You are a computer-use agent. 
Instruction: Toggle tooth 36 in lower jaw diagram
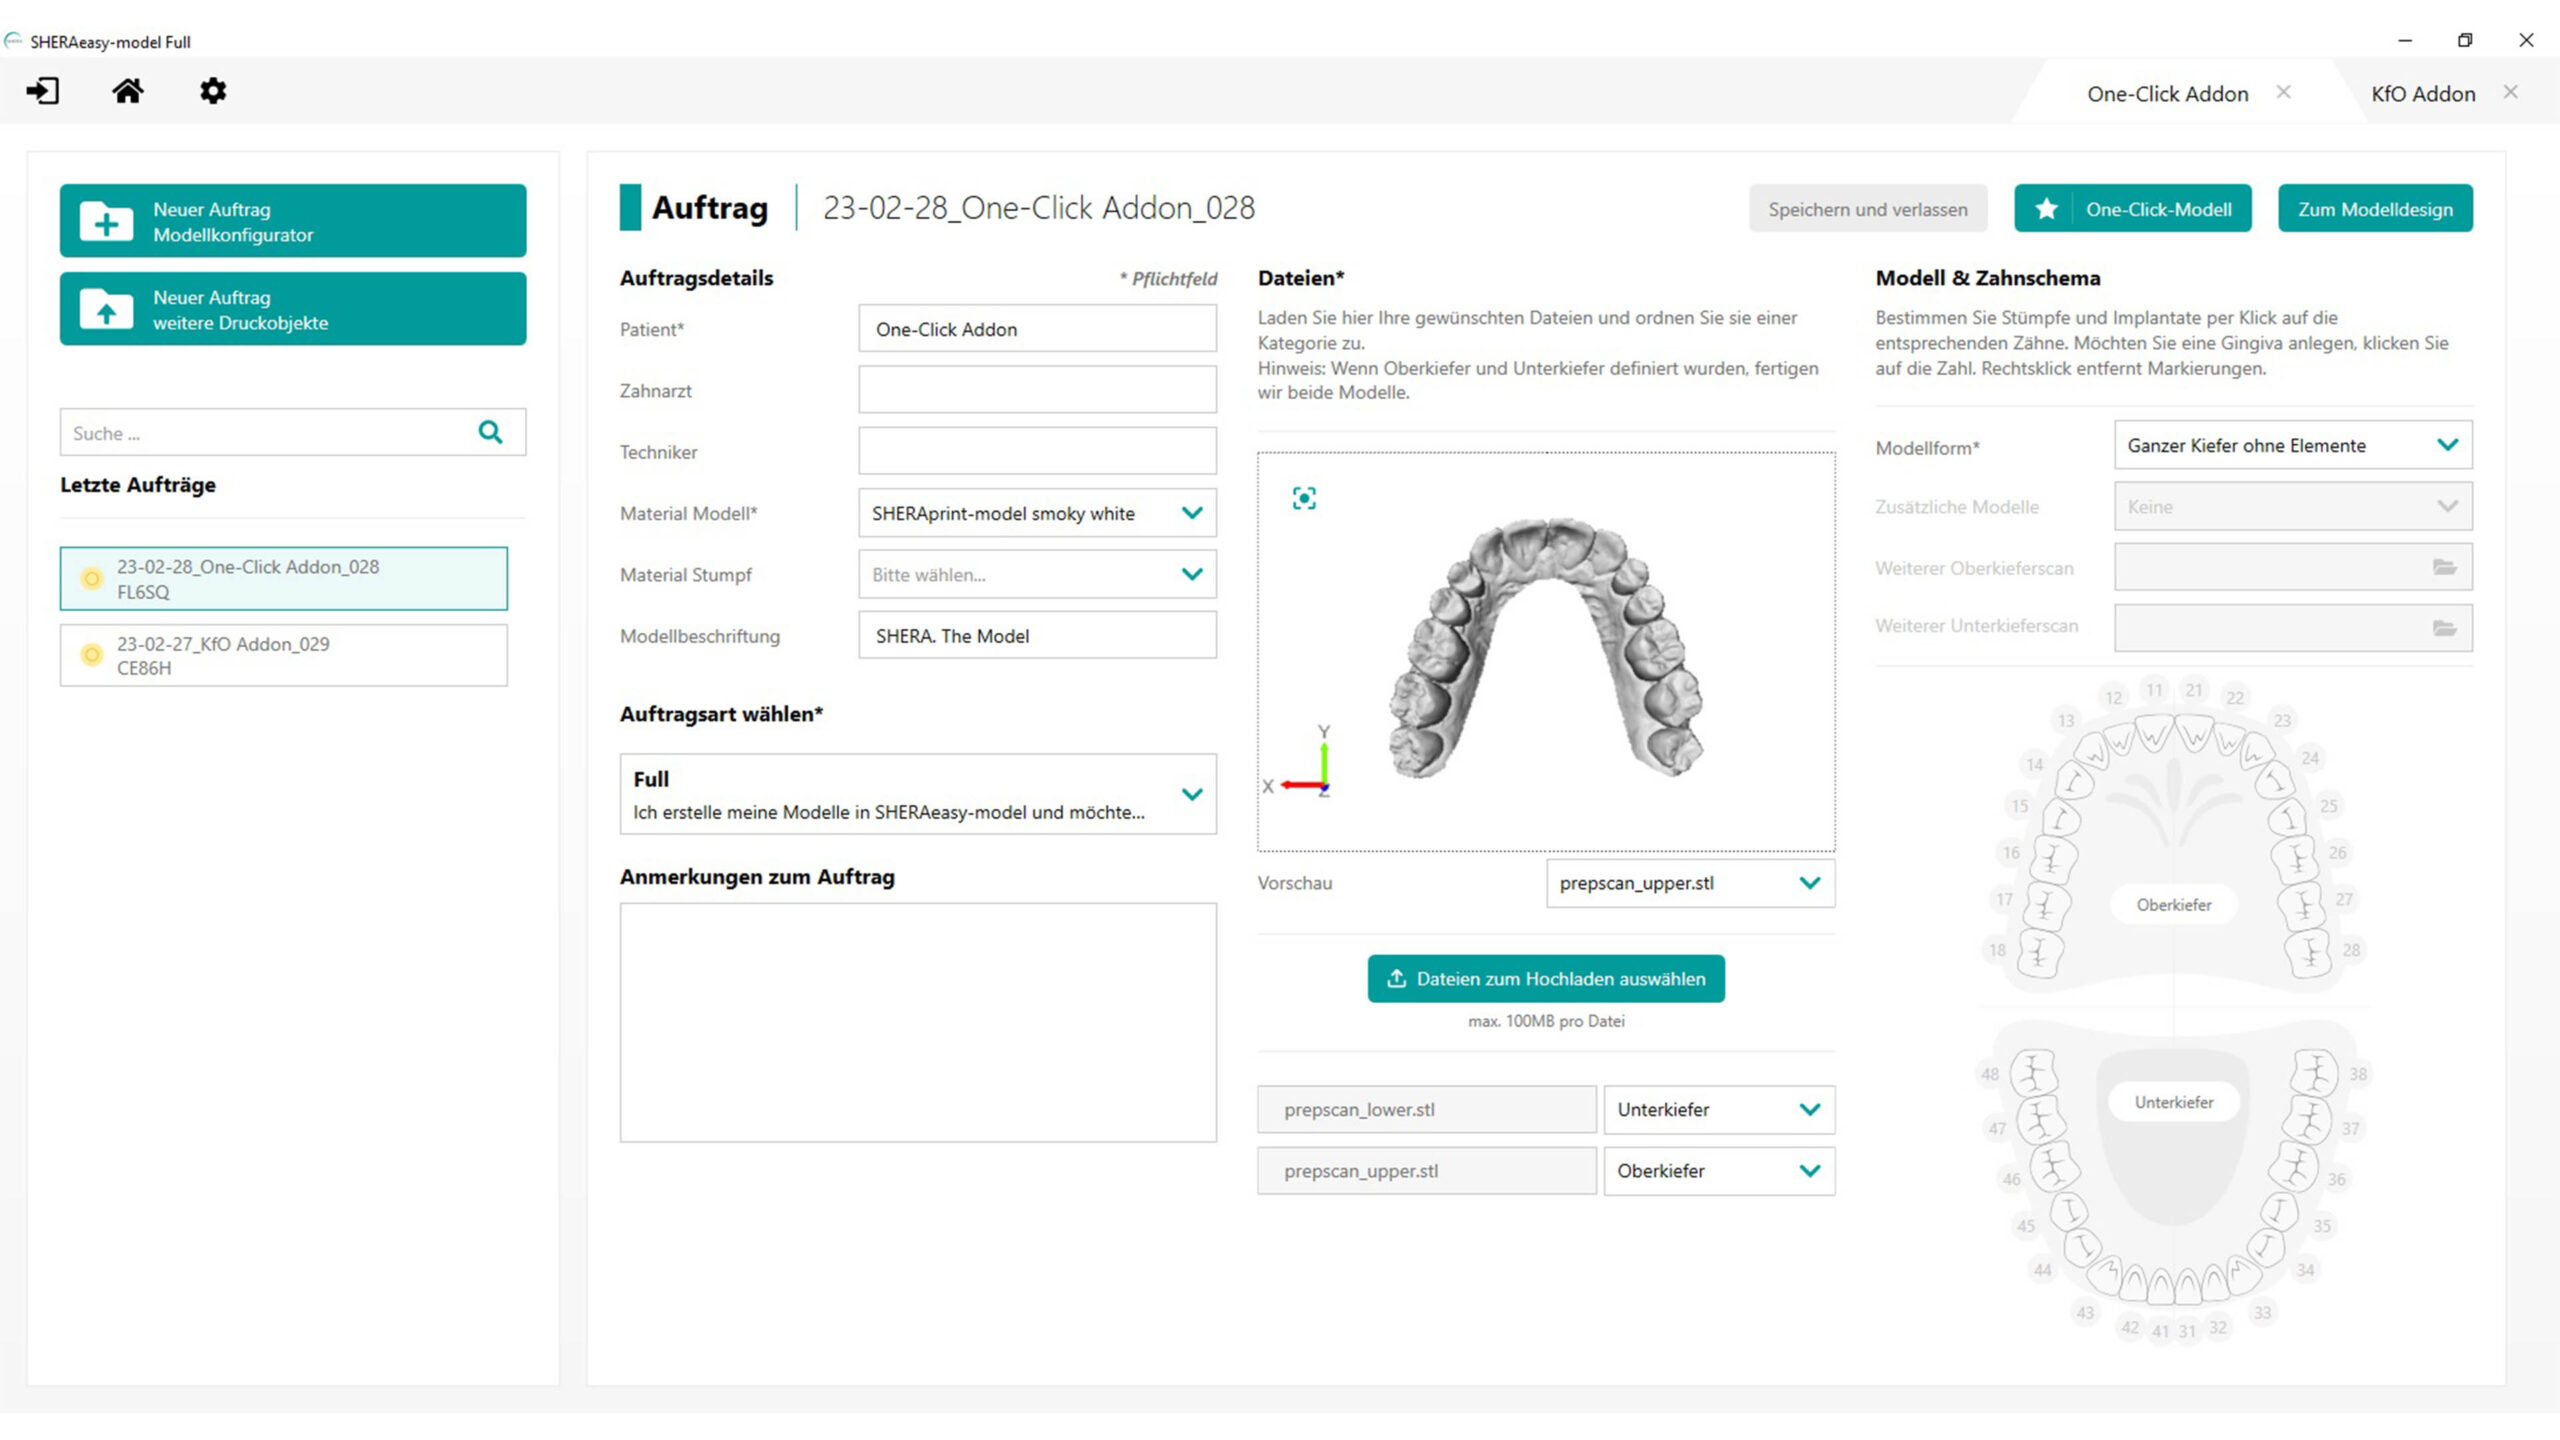pos(2296,1168)
